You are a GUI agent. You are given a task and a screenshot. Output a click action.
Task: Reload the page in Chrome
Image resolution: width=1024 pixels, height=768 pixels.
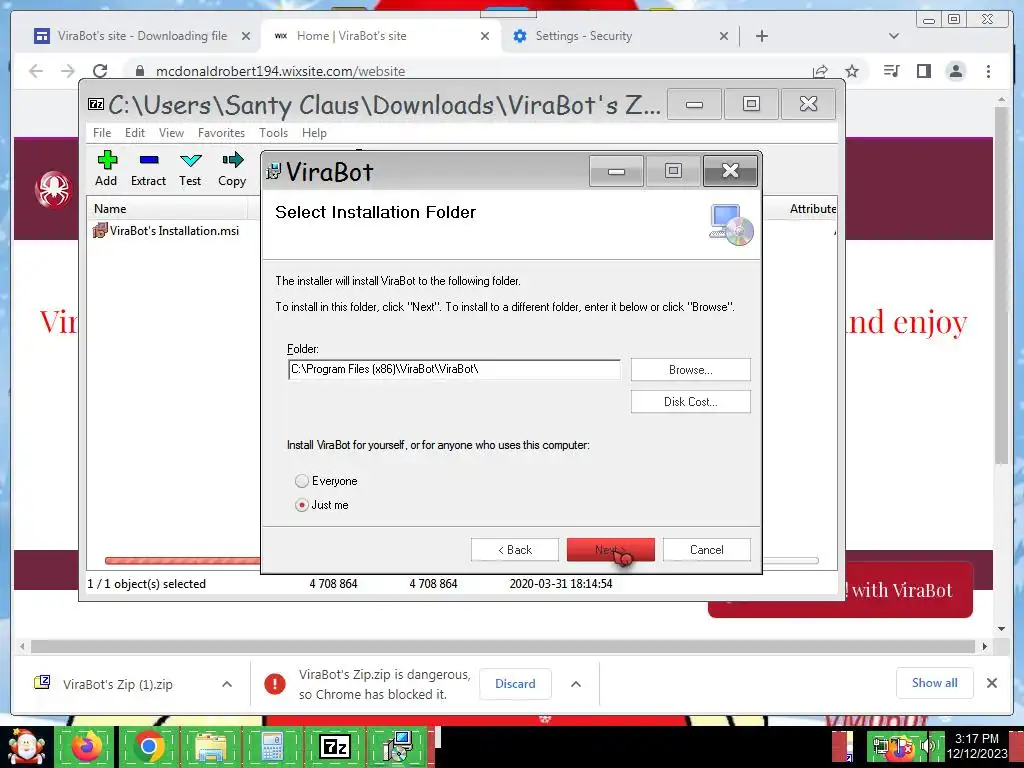click(x=100, y=71)
